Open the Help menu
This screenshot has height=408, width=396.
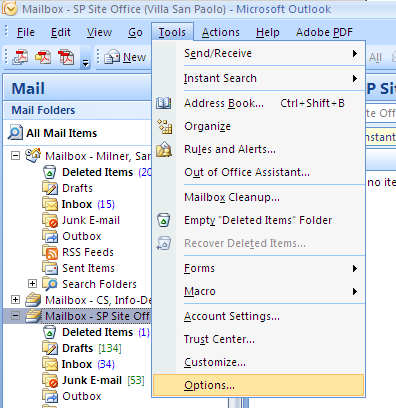click(268, 32)
